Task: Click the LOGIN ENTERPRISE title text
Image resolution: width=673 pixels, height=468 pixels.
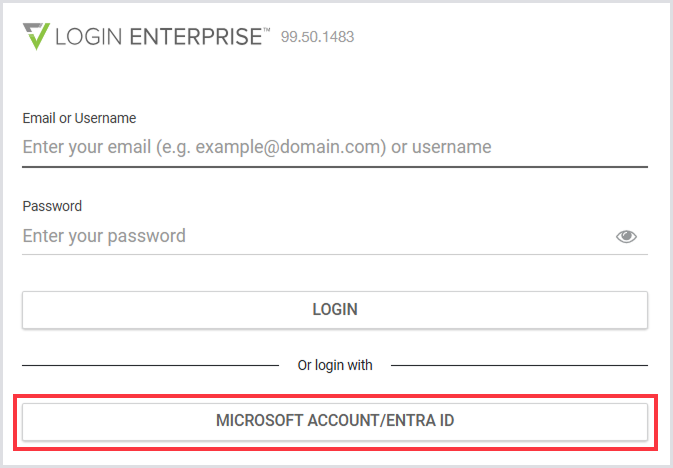Action: (x=162, y=37)
